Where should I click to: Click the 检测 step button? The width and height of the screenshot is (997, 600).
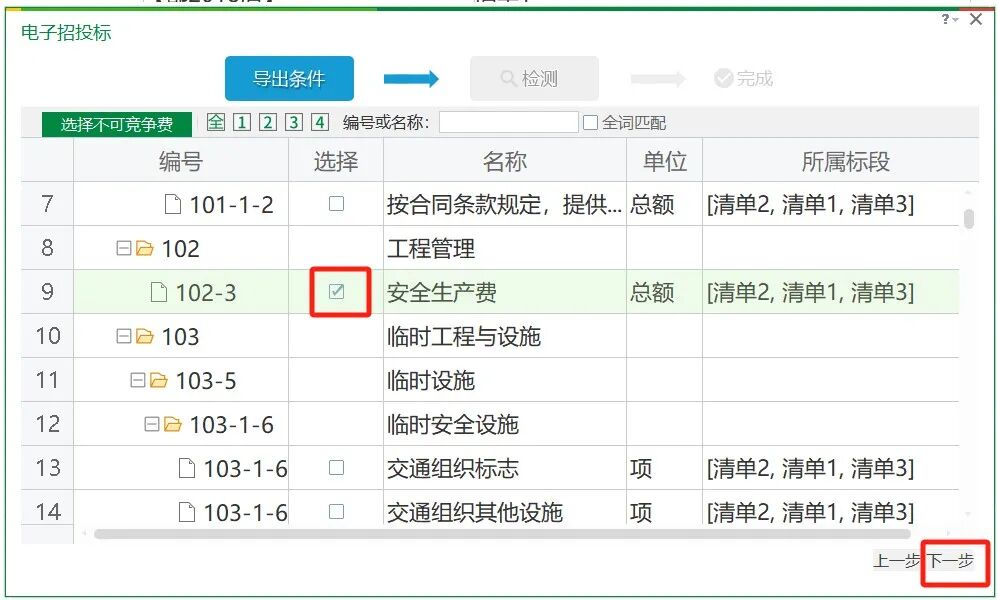534,79
